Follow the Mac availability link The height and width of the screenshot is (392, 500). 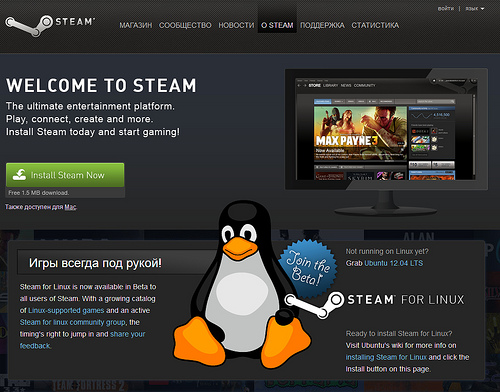70,207
